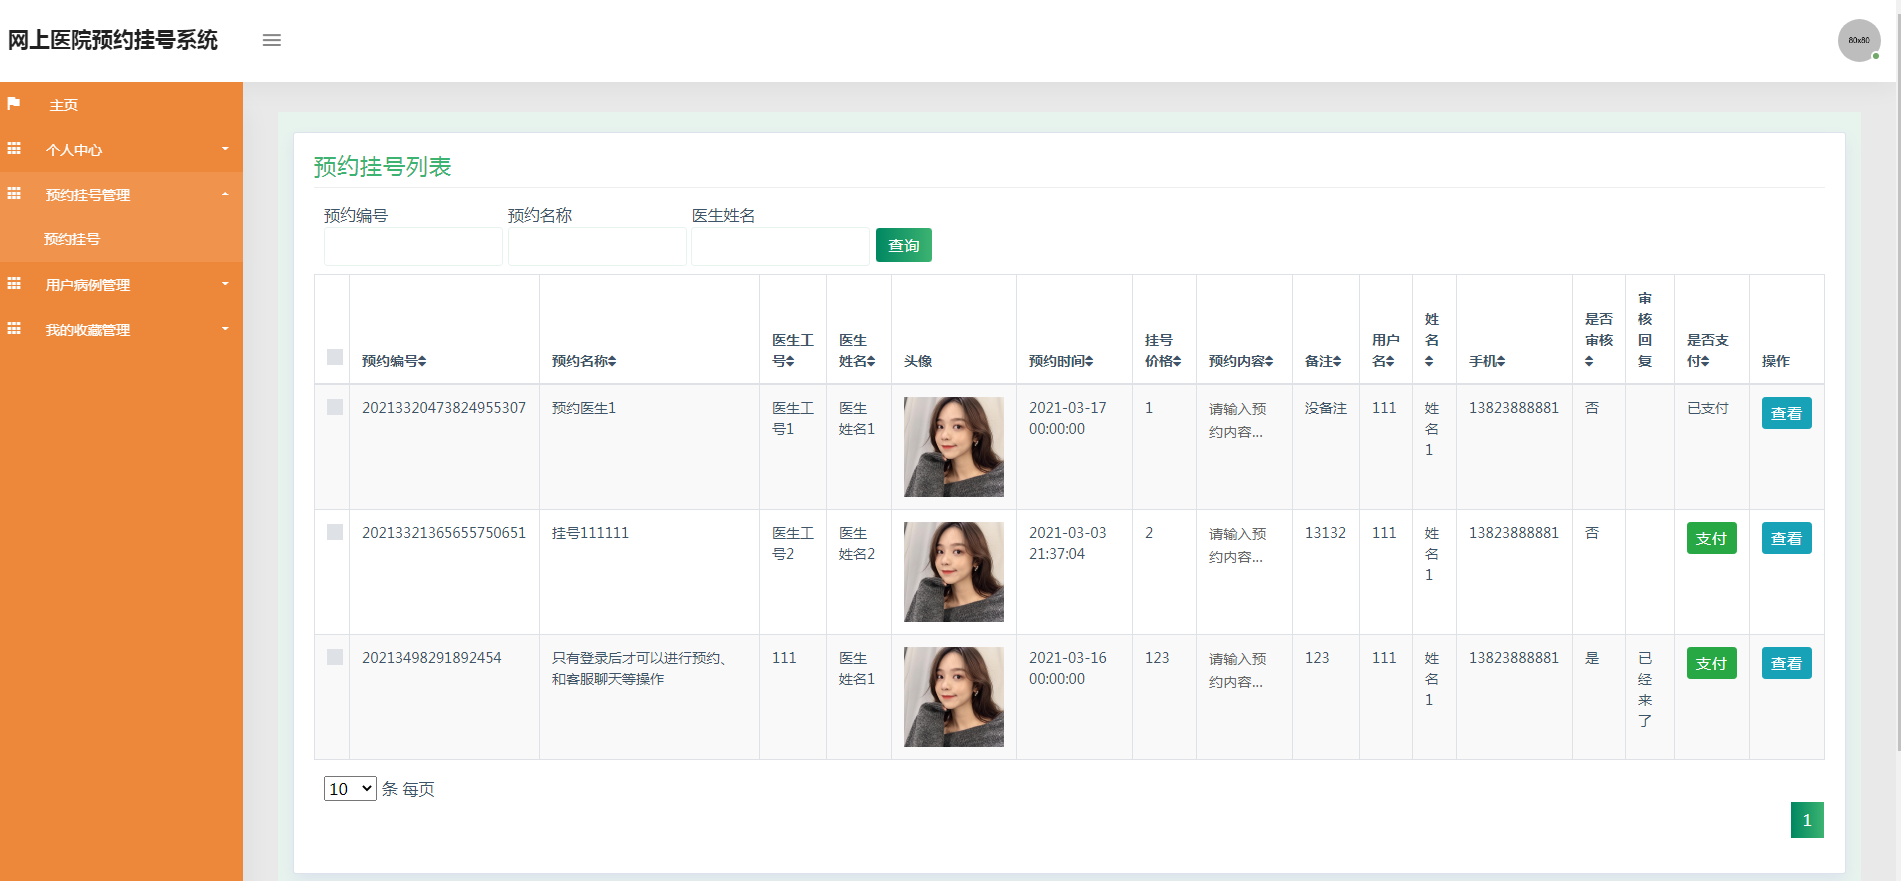Sort by 备注 column sort icon

pyautogui.click(x=1337, y=361)
